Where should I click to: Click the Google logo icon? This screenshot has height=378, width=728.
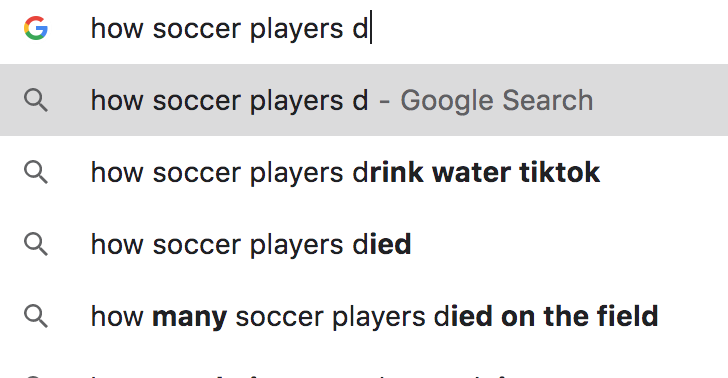(36, 28)
